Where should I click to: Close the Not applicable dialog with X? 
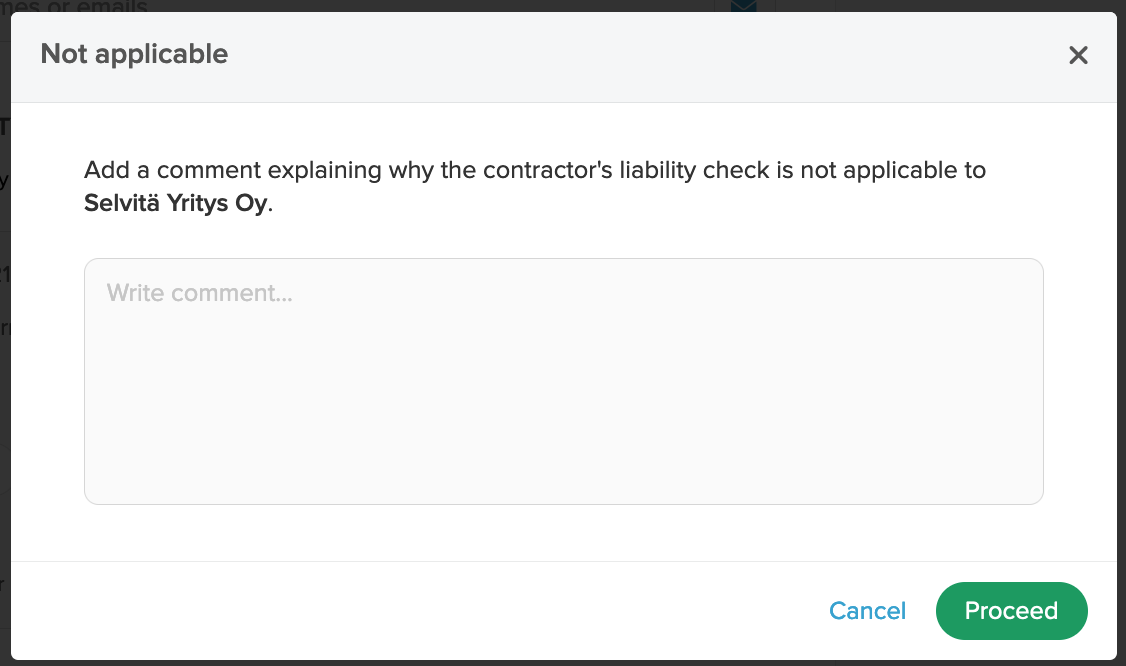[x=1078, y=55]
